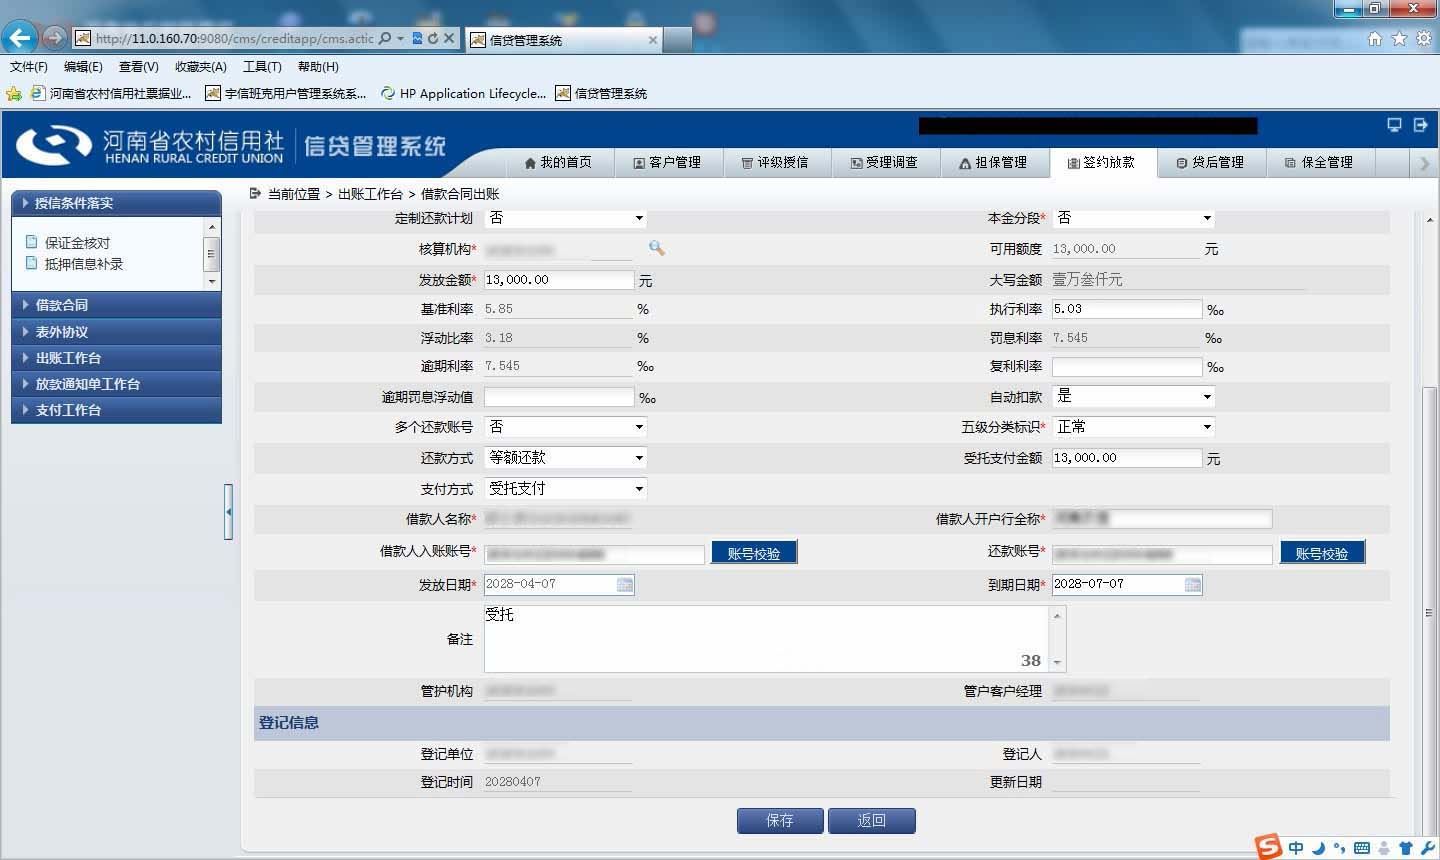Open the 本金分段 dropdown
This screenshot has width=1440, height=860.
coord(1133,218)
